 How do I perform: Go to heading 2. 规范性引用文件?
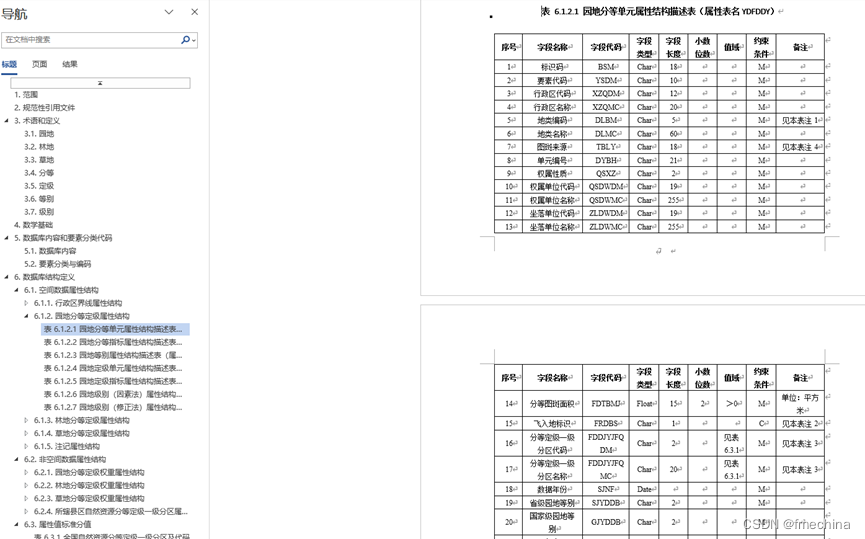click(45, 108)
